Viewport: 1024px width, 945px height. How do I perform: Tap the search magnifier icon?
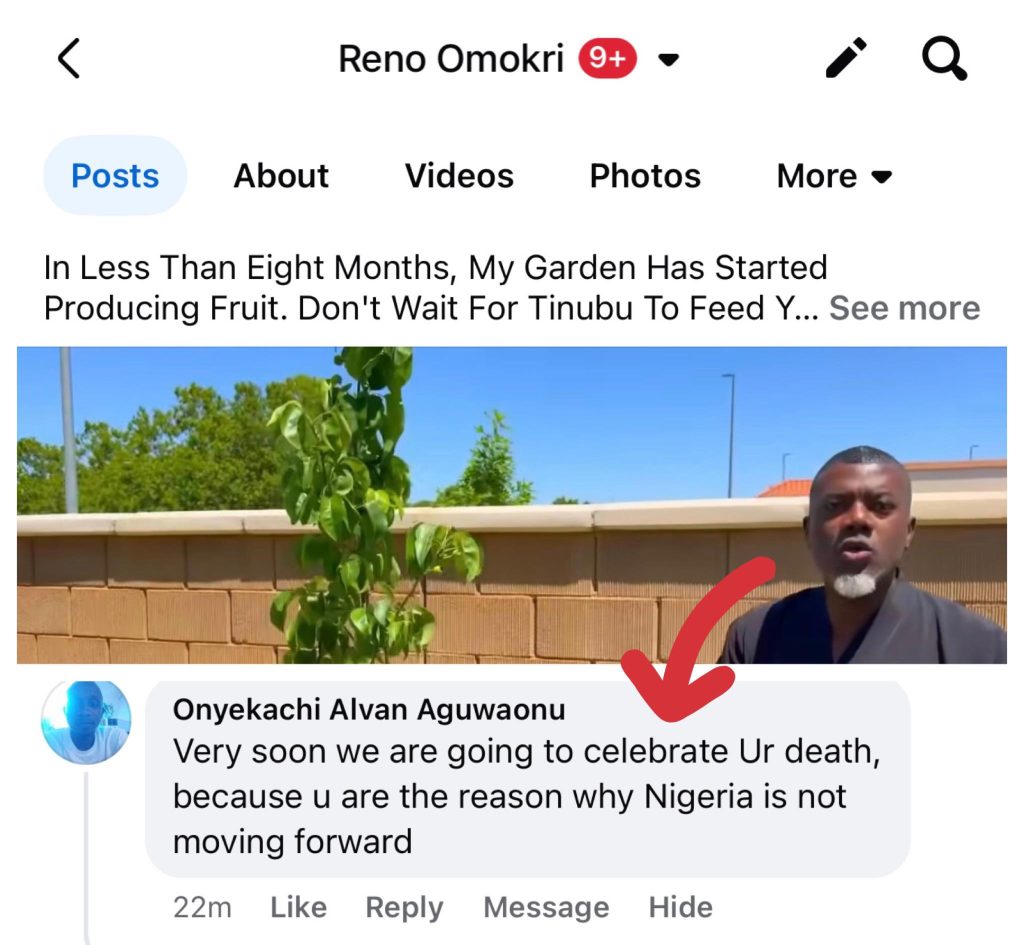point(943,60)
